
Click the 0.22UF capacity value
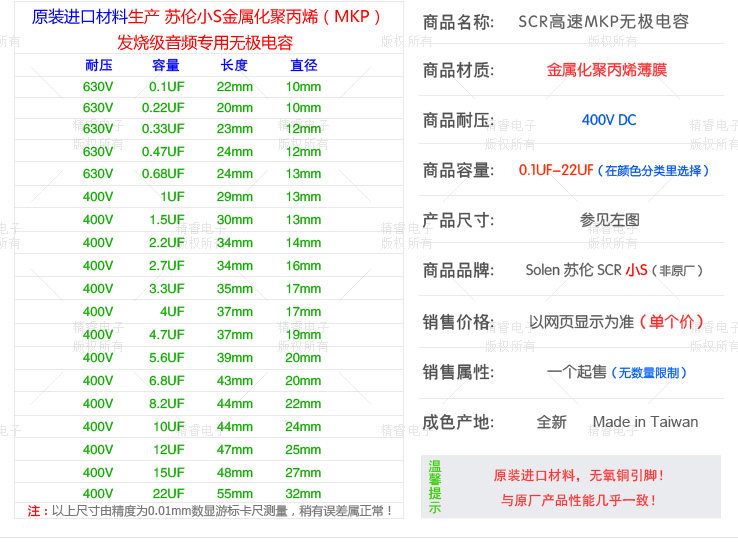(163, 108)
